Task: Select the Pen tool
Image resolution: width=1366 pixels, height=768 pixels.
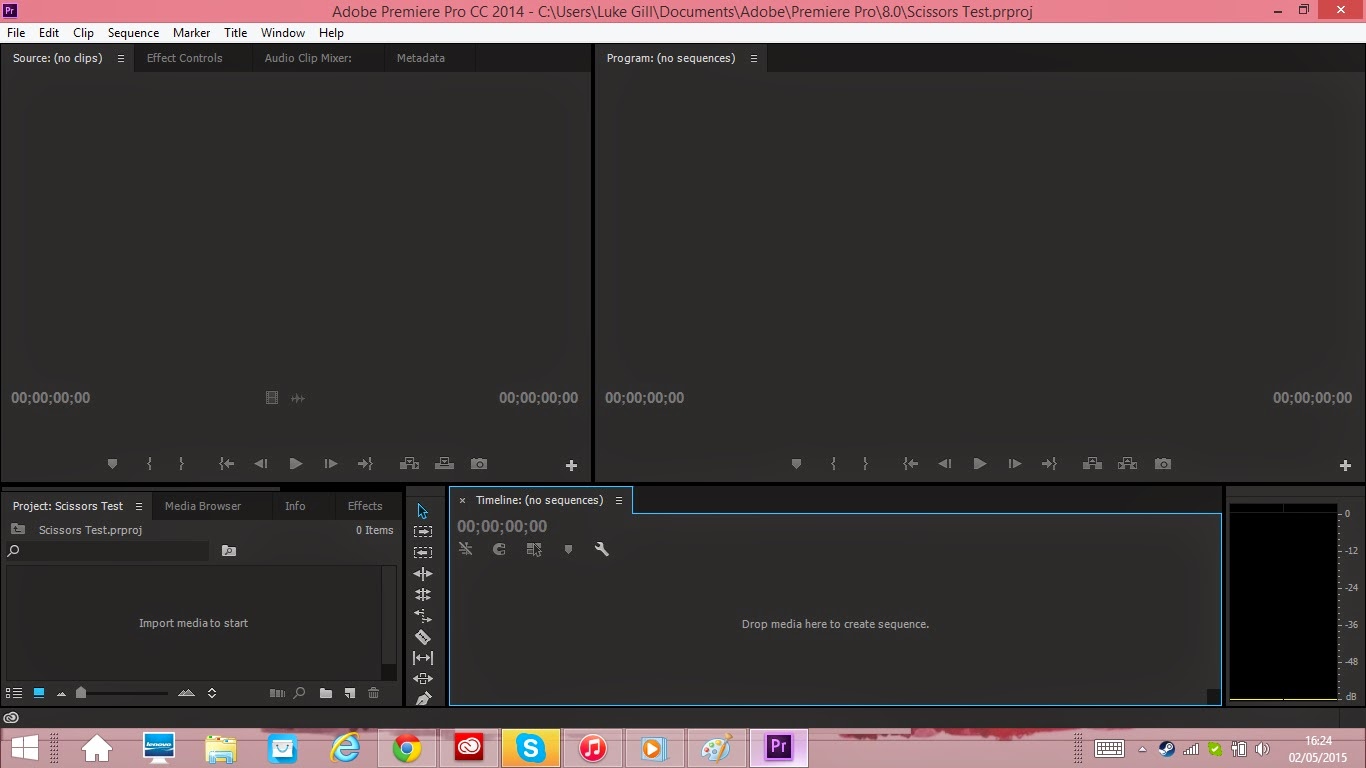Action: (x=423, y=698)
